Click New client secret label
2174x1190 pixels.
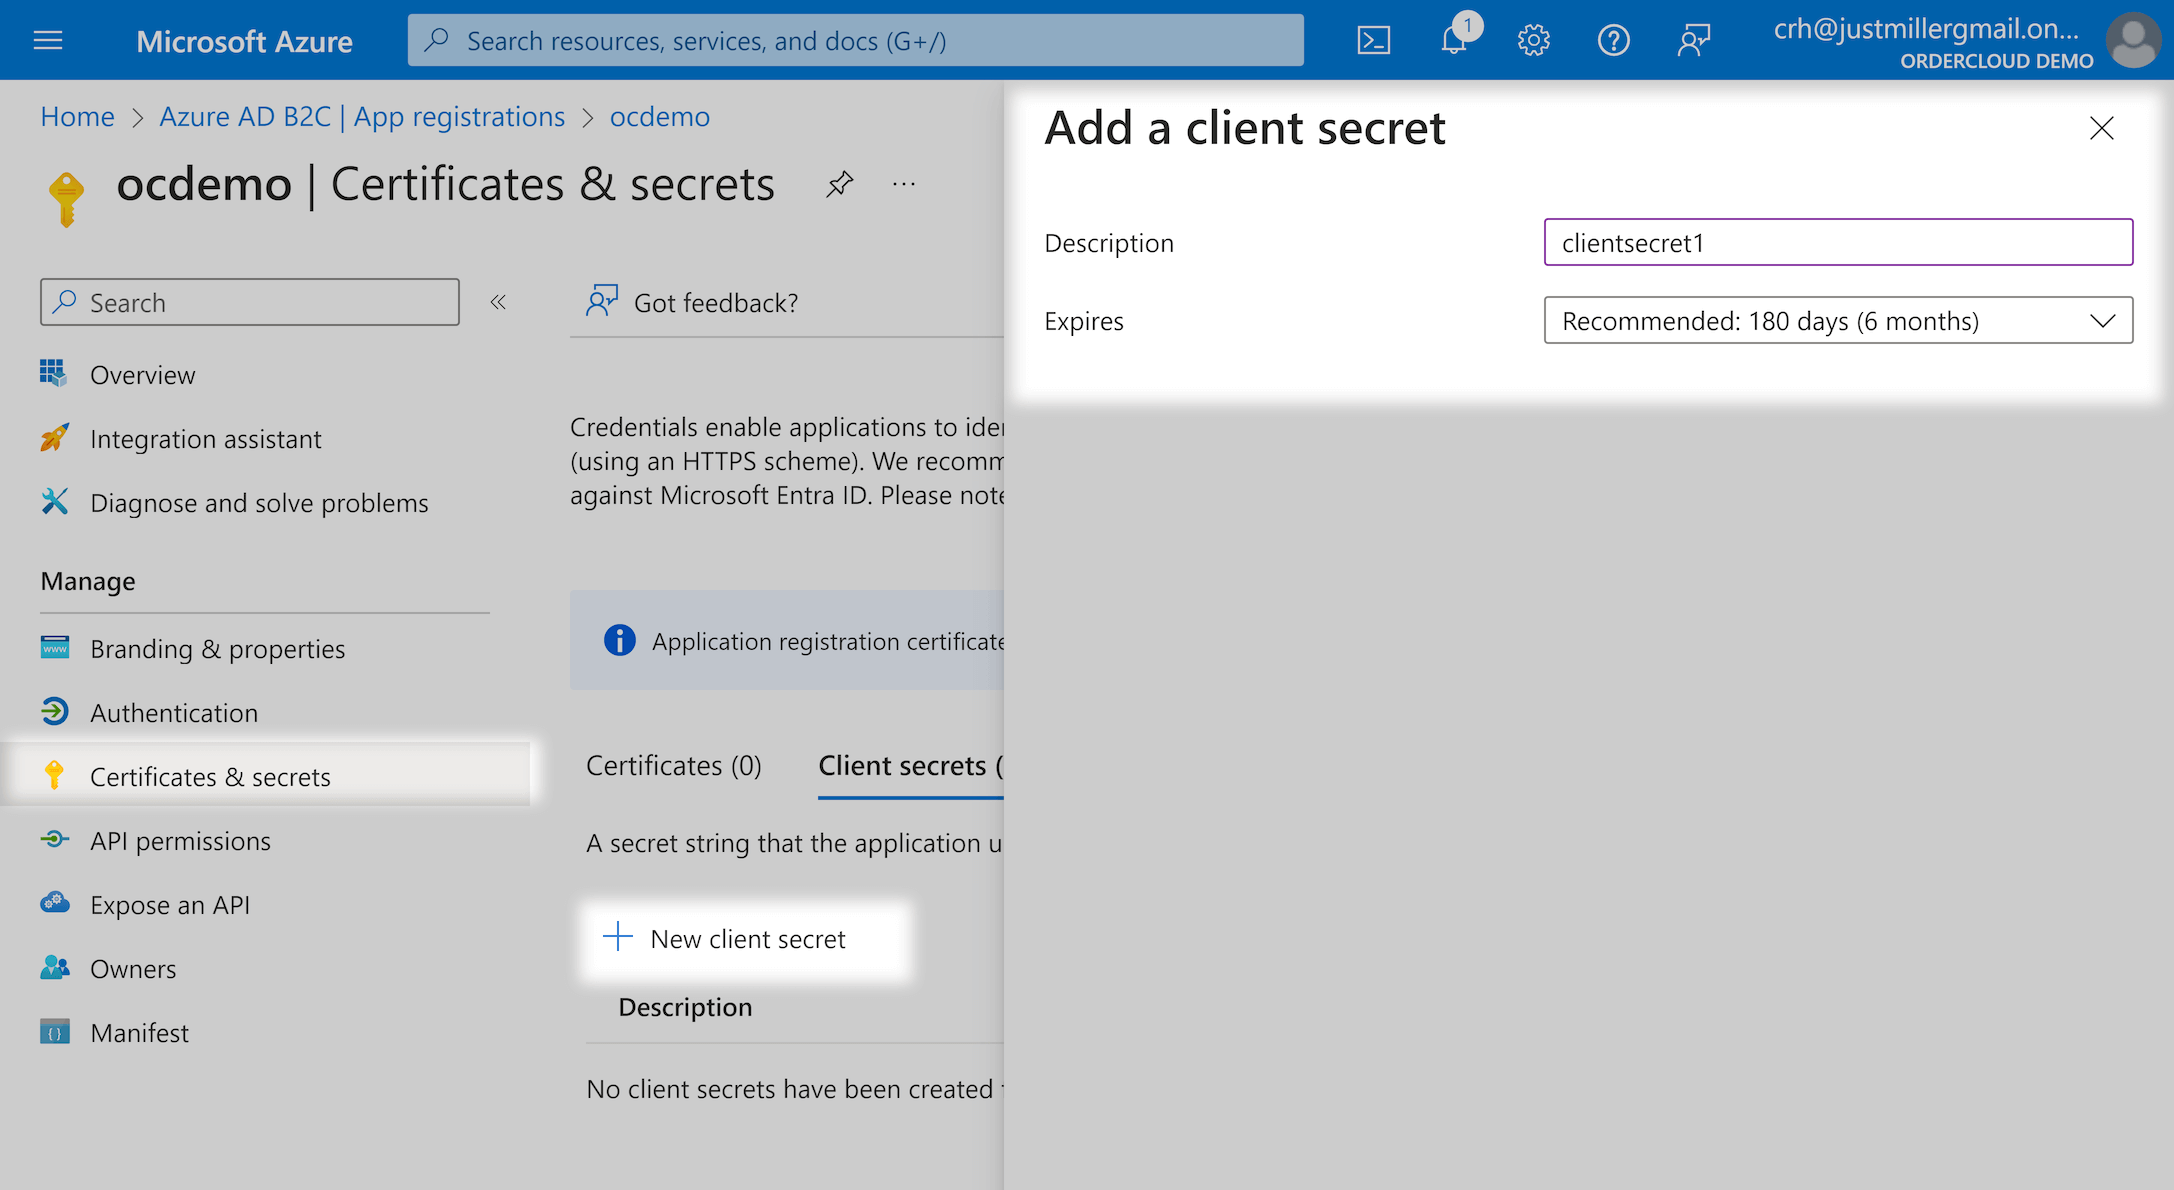tap(748, 939)
